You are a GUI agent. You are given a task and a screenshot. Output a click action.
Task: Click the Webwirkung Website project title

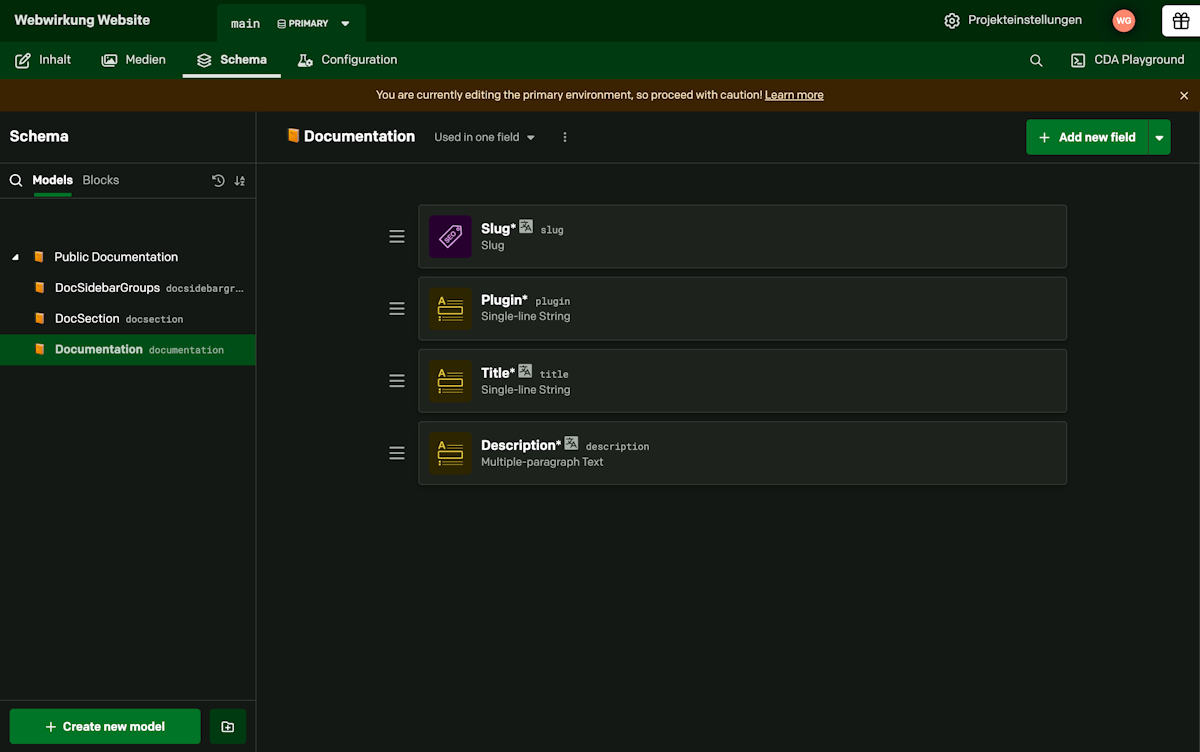82,20
